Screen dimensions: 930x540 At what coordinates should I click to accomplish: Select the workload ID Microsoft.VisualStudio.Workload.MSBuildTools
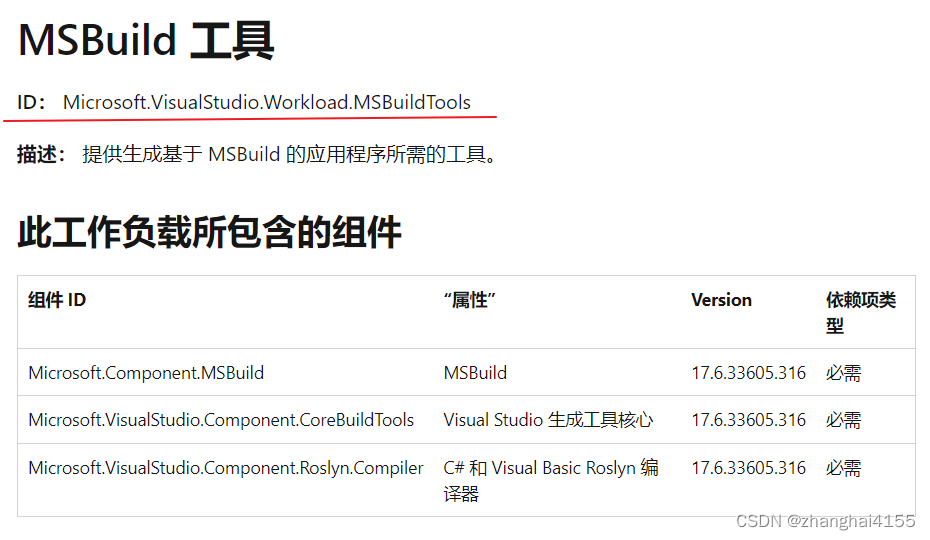(x=267, y=102)
